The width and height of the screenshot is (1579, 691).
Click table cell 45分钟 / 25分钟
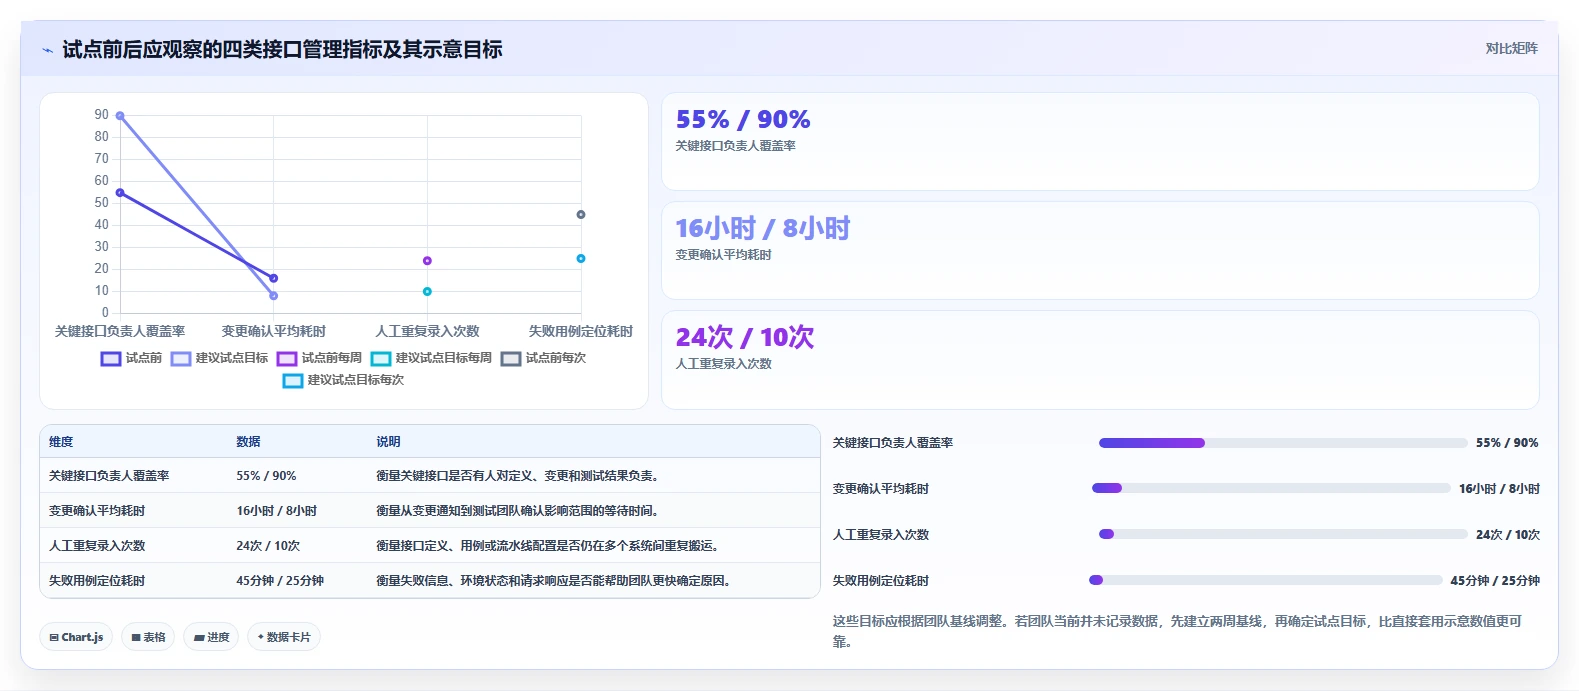tap(280, 581)
